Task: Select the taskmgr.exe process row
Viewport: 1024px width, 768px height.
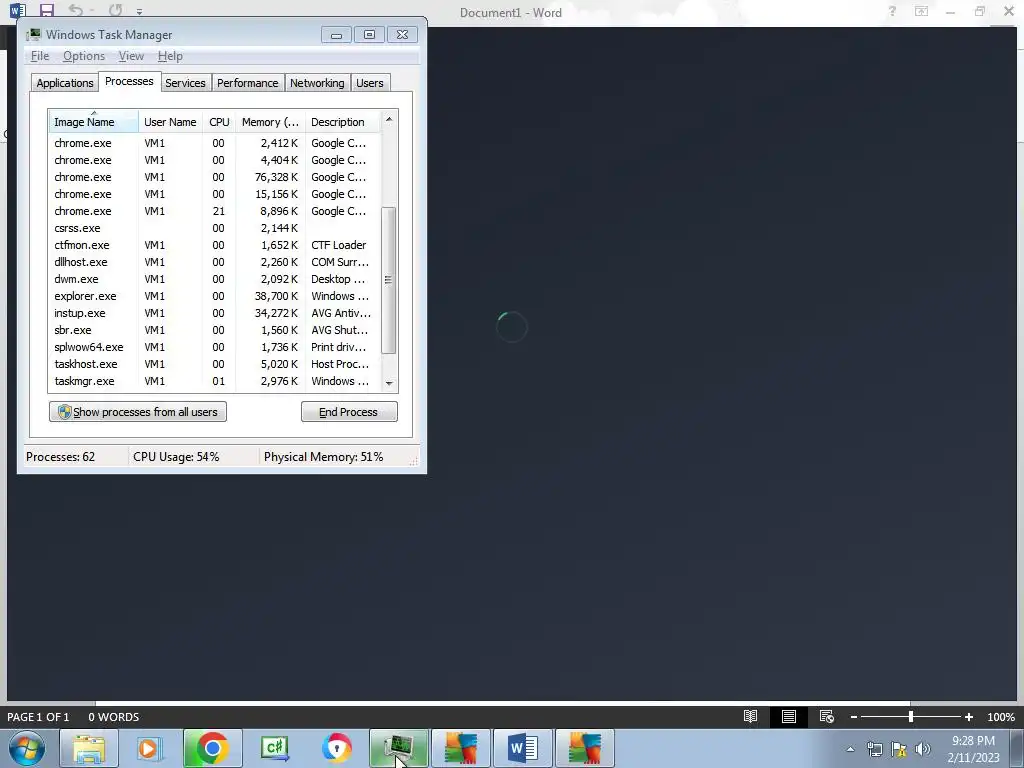Action: 214,381
